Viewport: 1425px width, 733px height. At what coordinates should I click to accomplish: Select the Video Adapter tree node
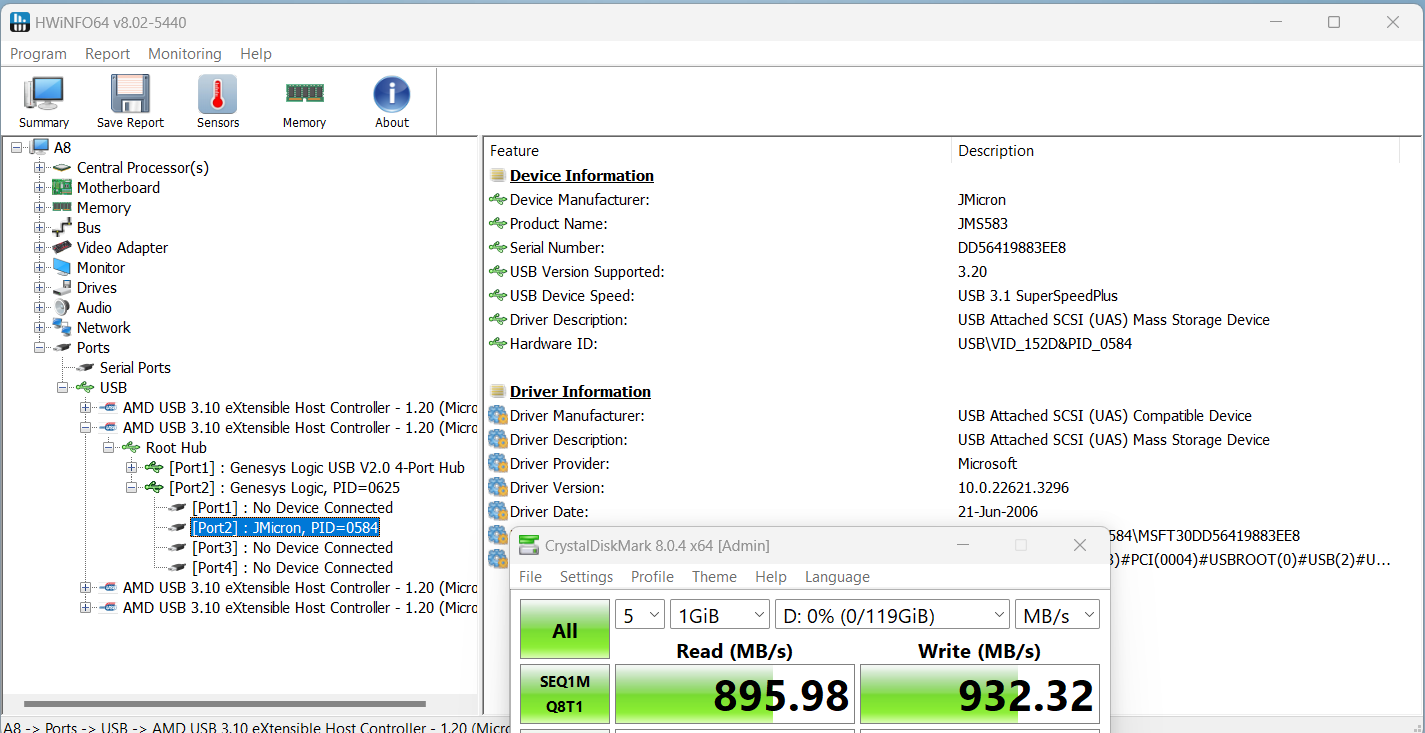tap(122, 248)
